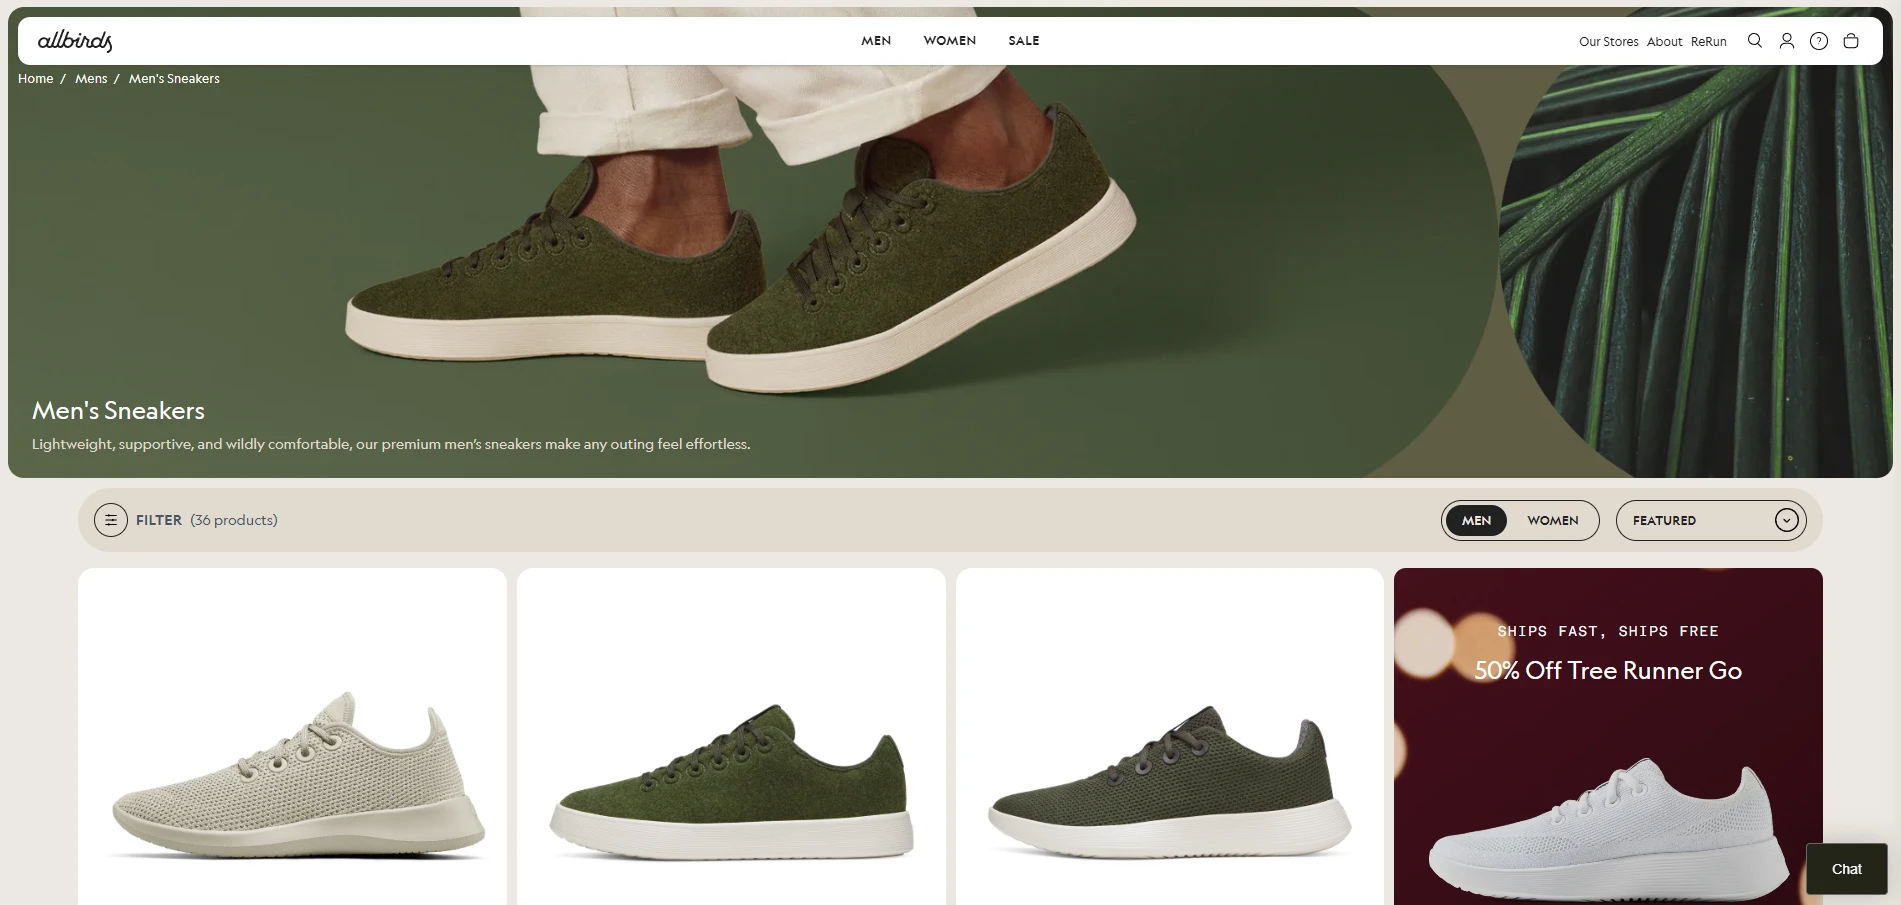Open the shopping cart icon
Image resolution: width=1901 pixels, height=905 pixels.
coord(1851,41)
